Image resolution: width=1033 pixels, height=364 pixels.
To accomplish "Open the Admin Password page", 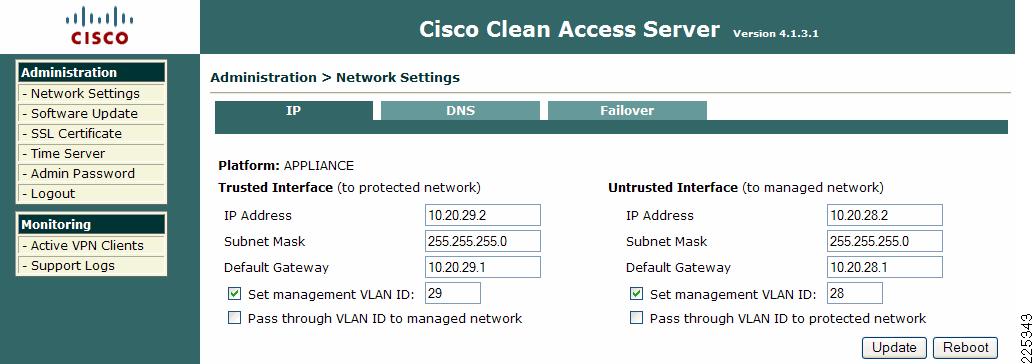I will point(92,174).
